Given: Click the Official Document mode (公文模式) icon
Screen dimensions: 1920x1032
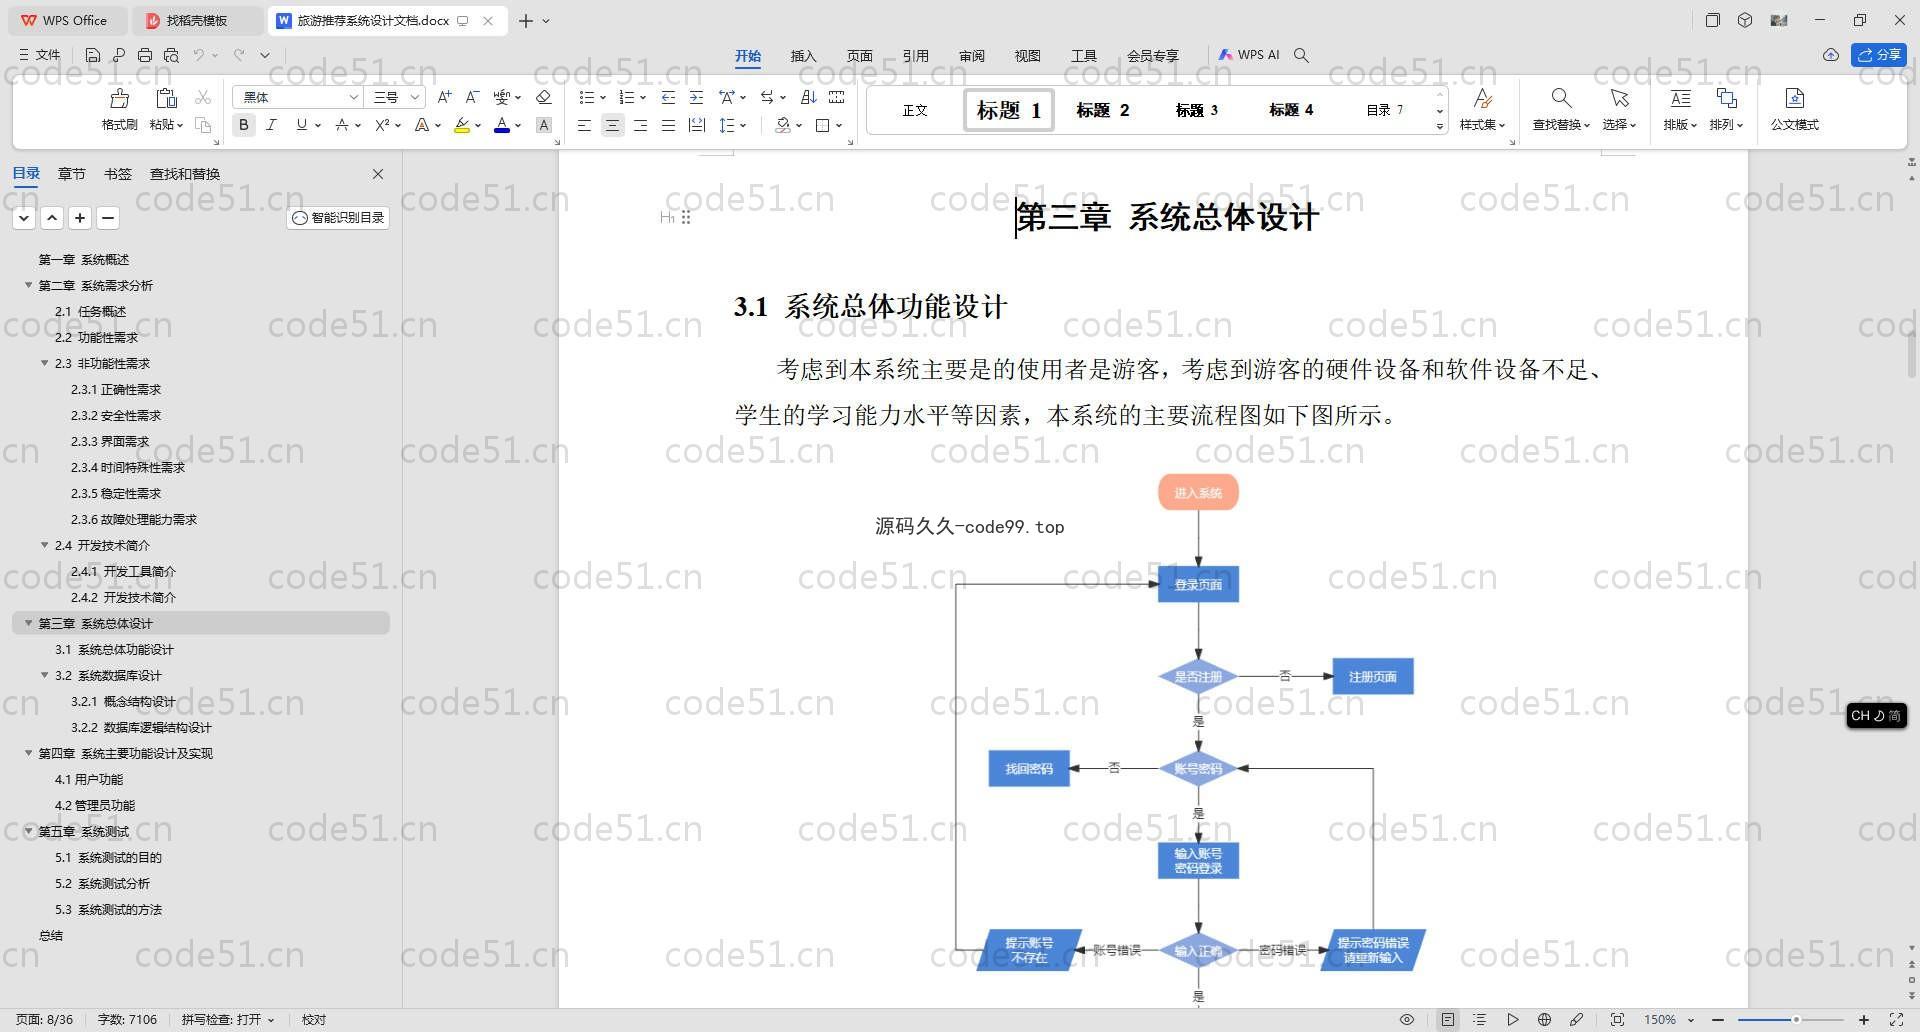Looking at the screenshot, I should (1794, 98).
